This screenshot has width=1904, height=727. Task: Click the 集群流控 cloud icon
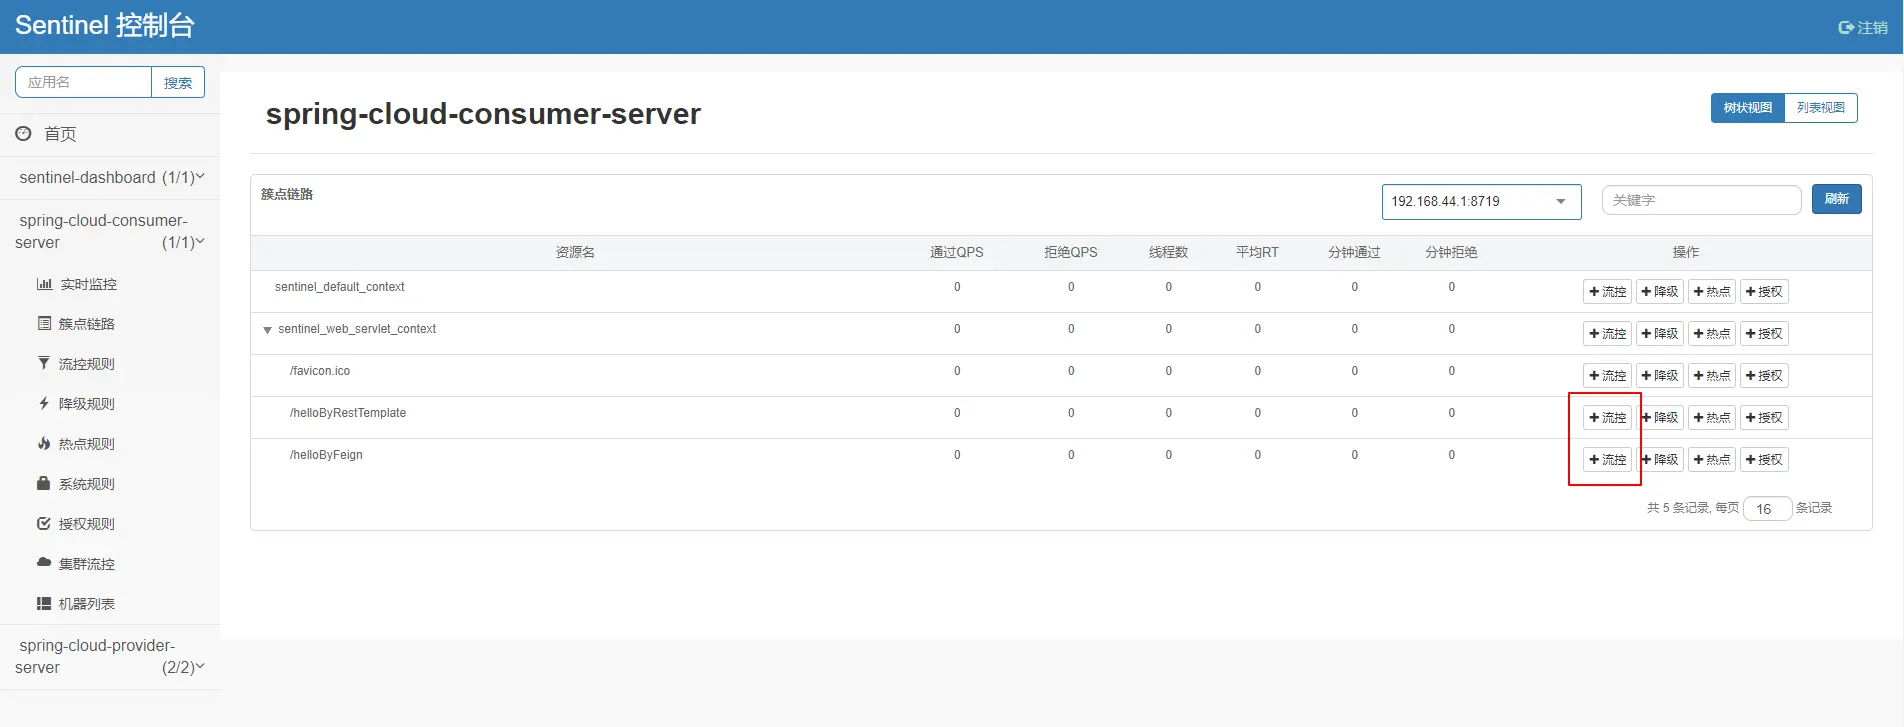(44, 562)
